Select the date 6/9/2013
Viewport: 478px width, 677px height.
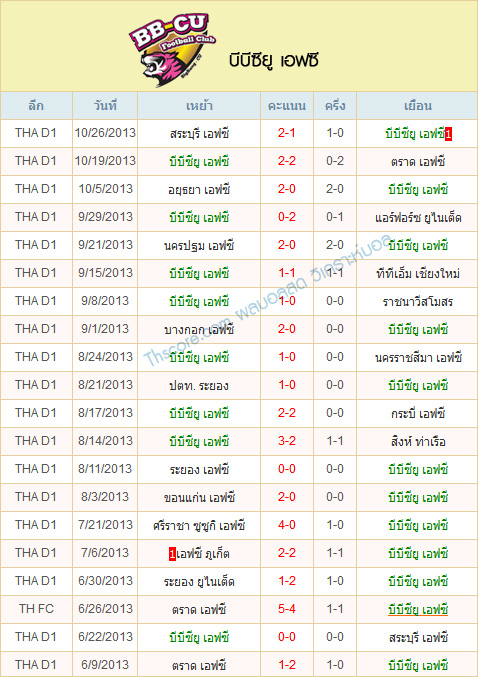coord(105,664)
